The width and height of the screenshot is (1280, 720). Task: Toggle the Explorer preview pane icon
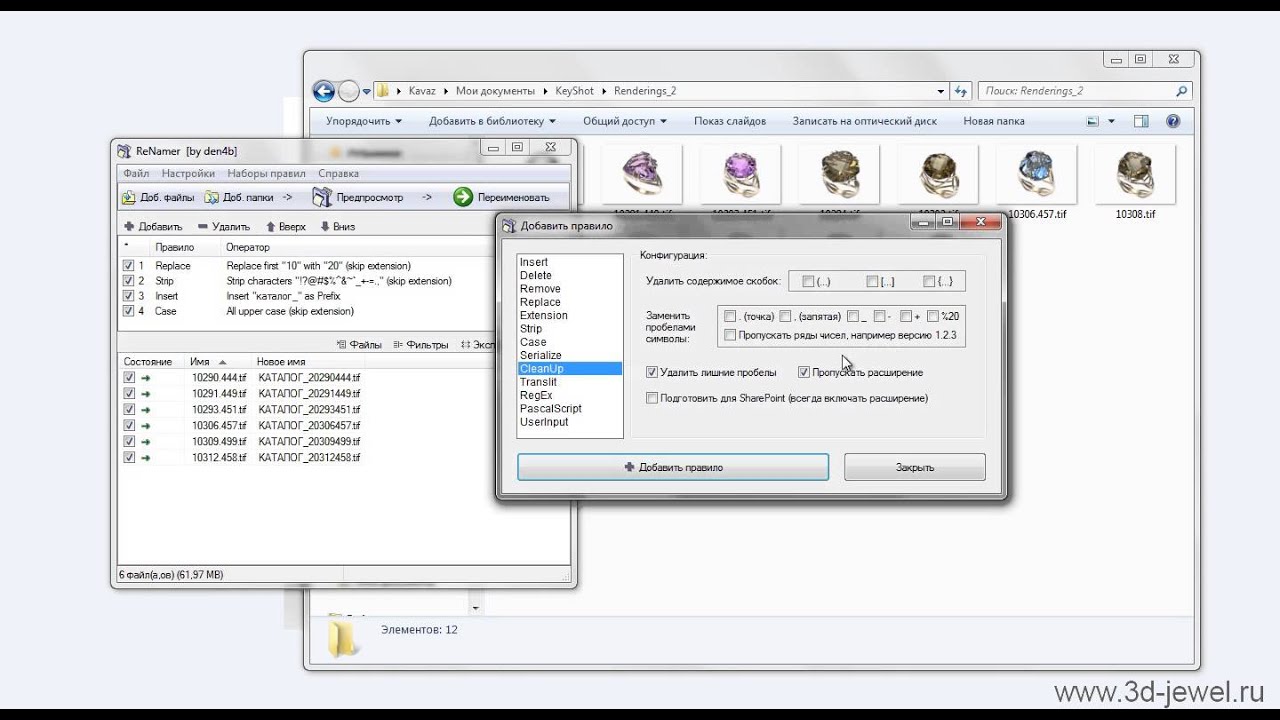(x=1141, y=121)
